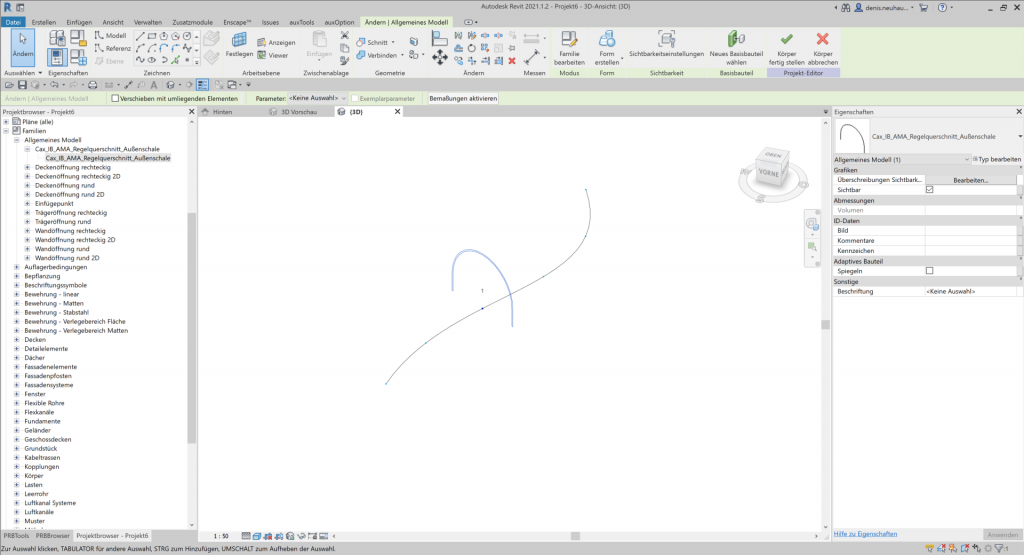Select Neues Basisbauteil wählen tool

pyautogui.click(x=736, y=40)
